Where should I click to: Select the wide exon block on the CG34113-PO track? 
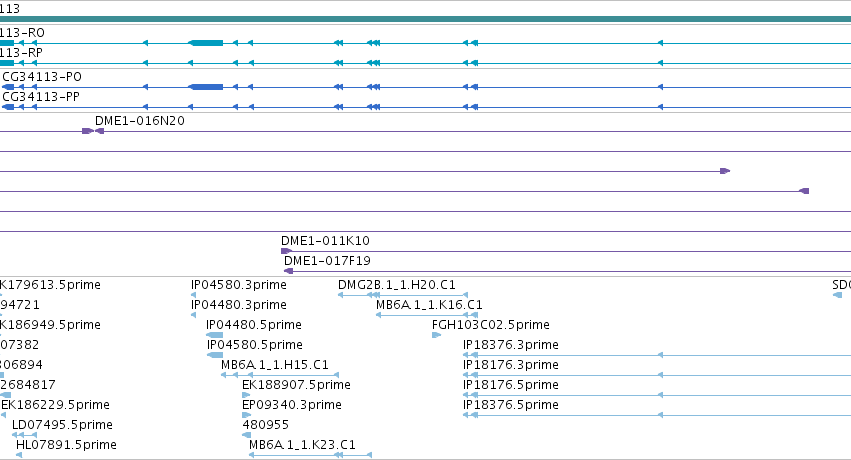click(206, 87)
